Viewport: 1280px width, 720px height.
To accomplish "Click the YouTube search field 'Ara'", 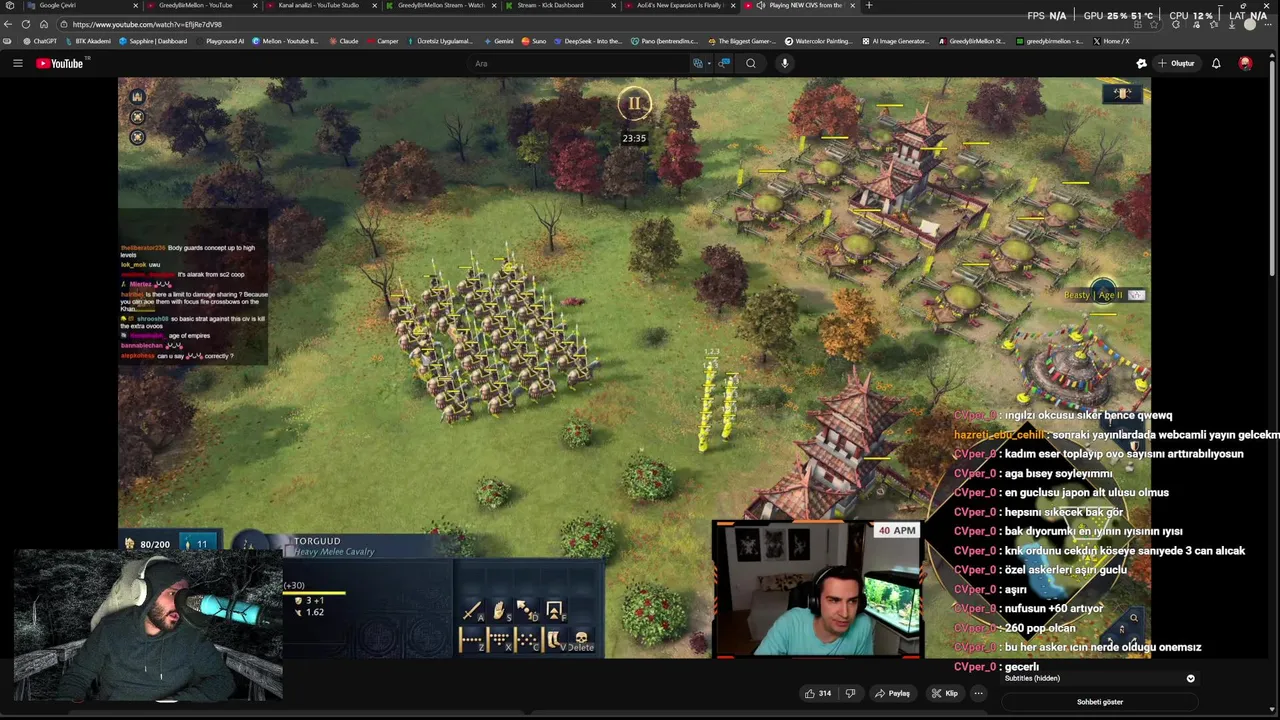I will 580,63.
